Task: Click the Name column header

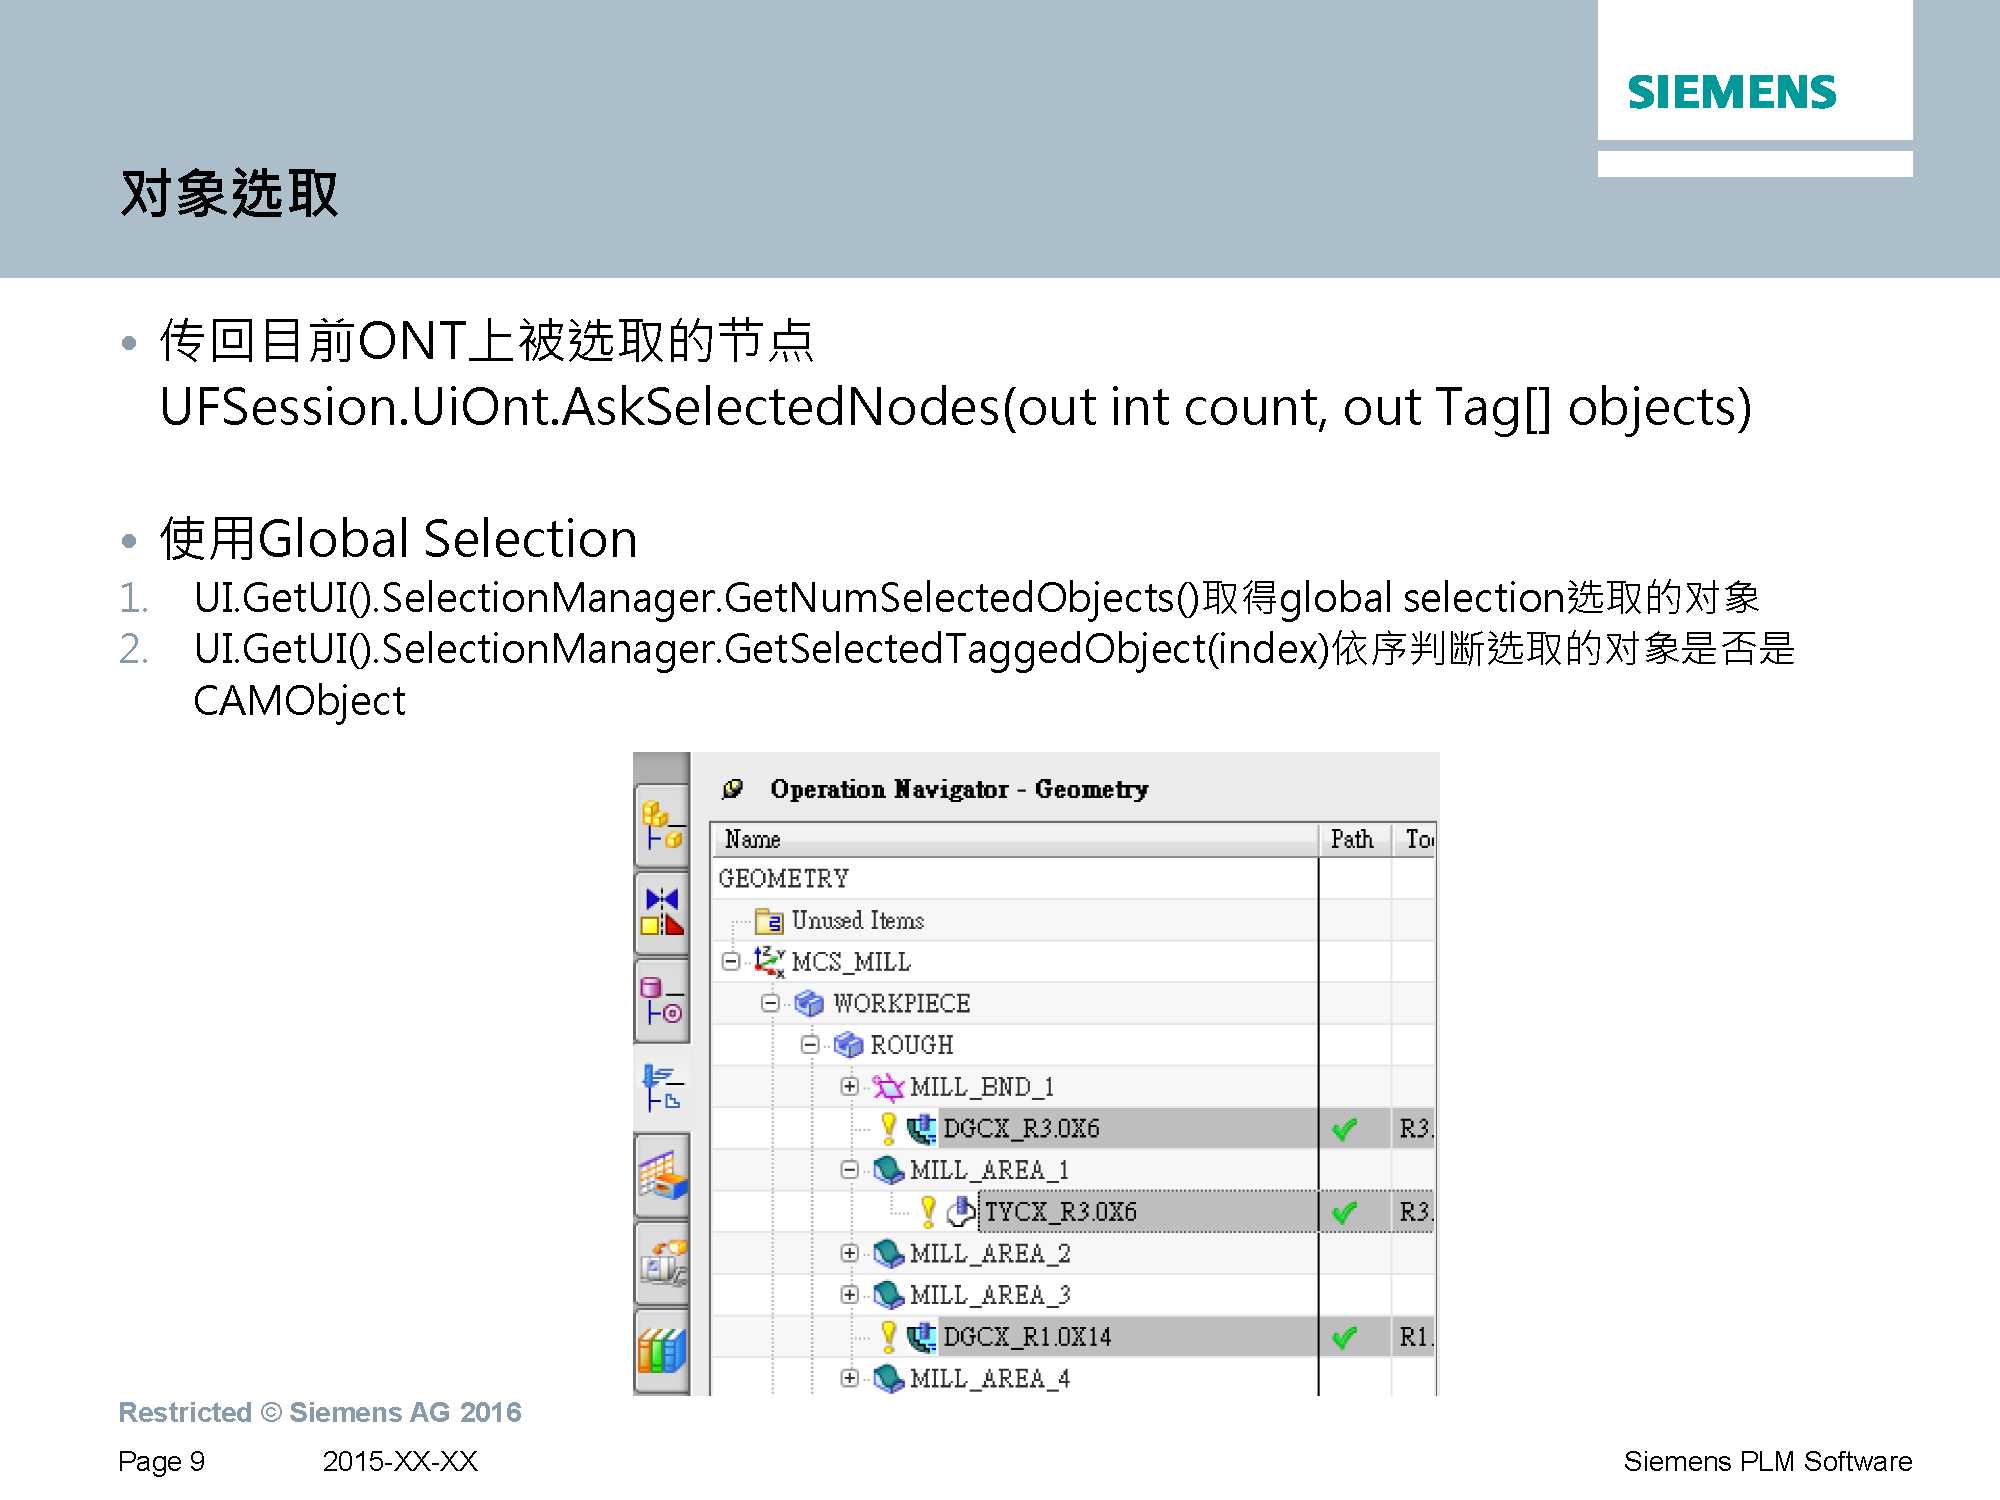Action: 1015,839
